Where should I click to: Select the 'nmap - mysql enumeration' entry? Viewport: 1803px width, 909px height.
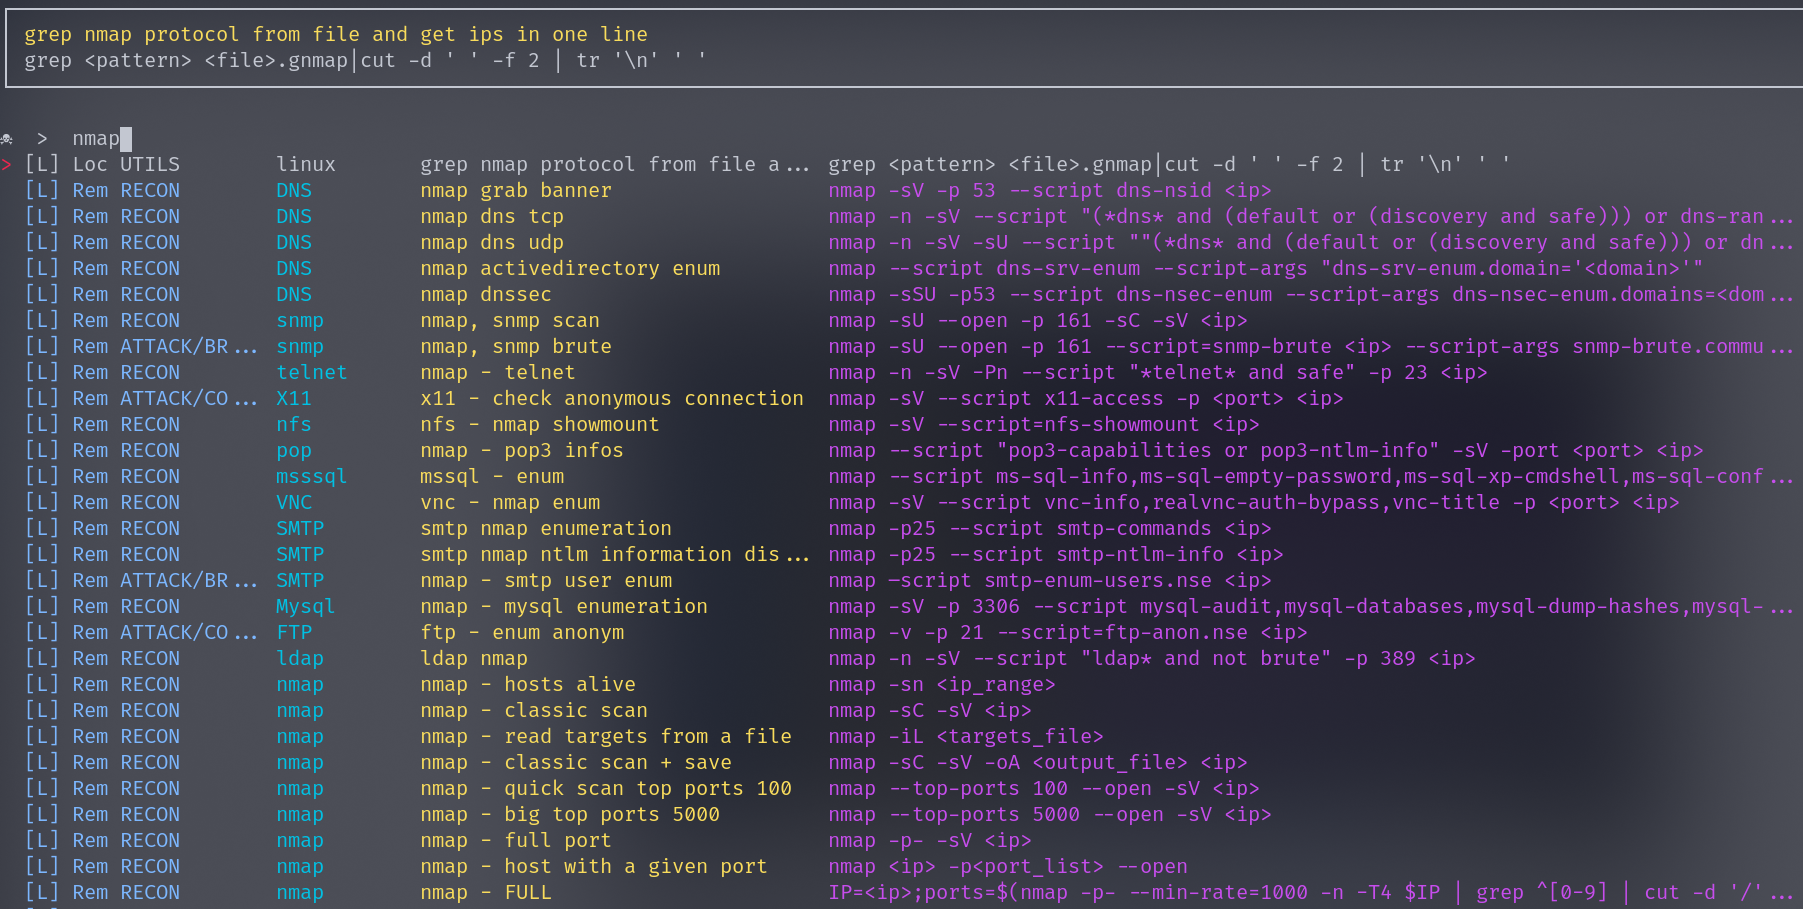coord(564,606)
